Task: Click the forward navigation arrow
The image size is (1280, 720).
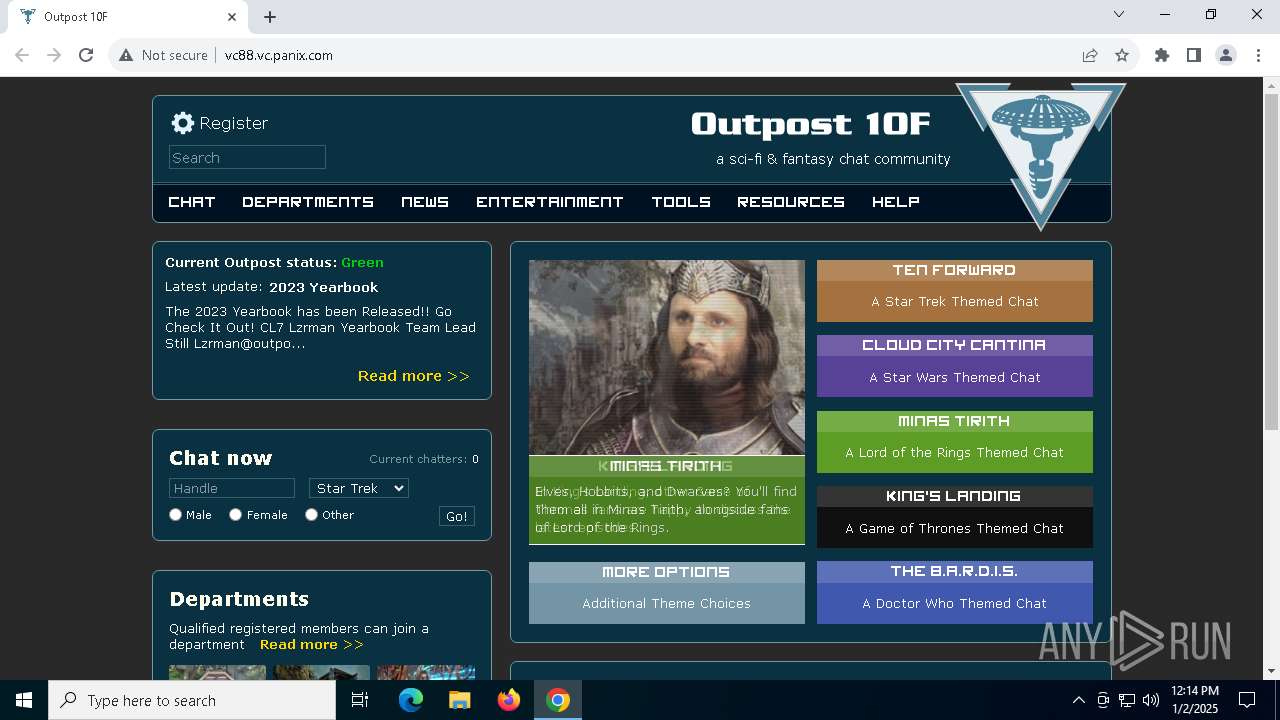Action: (54, 55)
